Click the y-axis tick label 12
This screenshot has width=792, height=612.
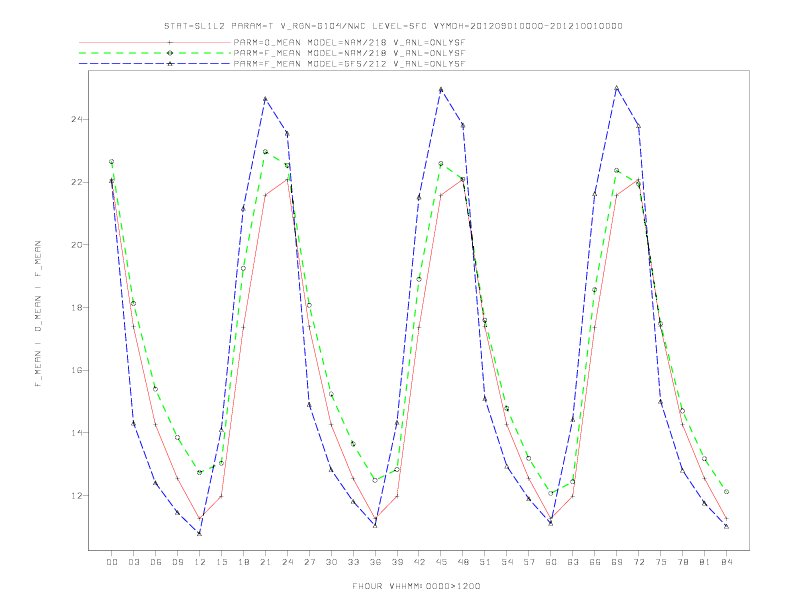pyautogui.click(x=77, y=495)
